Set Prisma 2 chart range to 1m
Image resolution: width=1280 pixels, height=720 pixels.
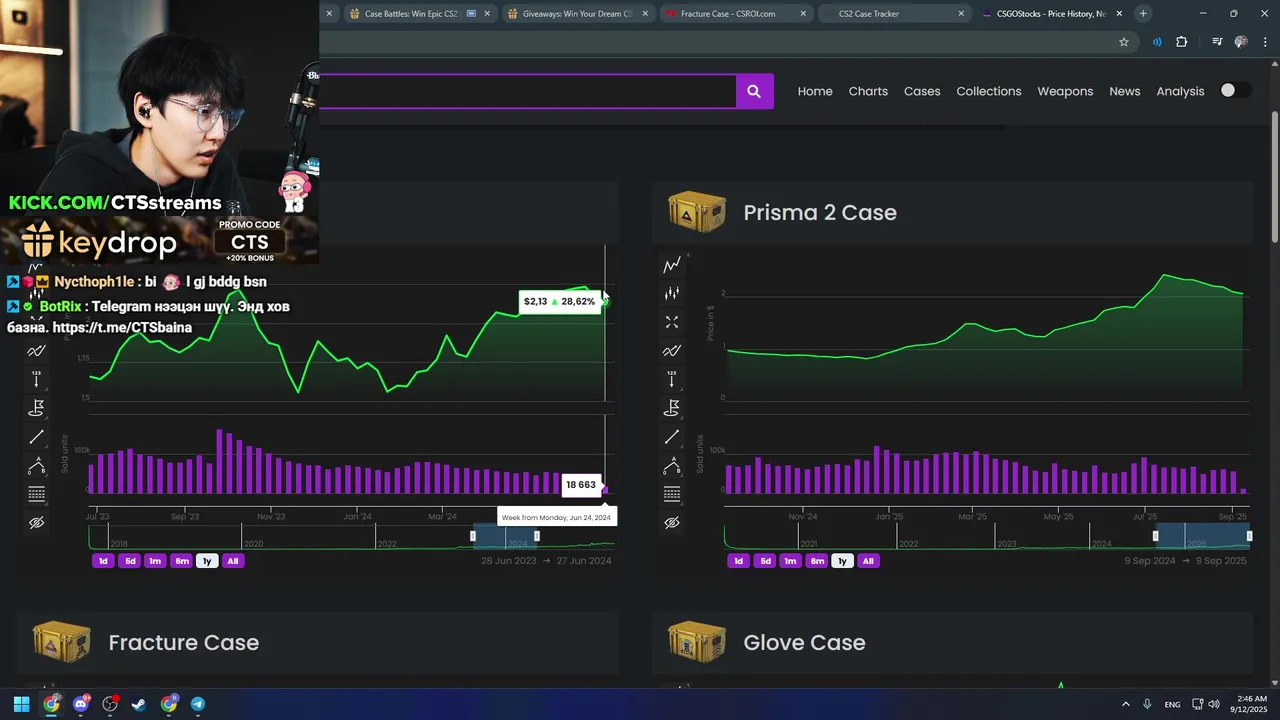[x=791, y=561]
